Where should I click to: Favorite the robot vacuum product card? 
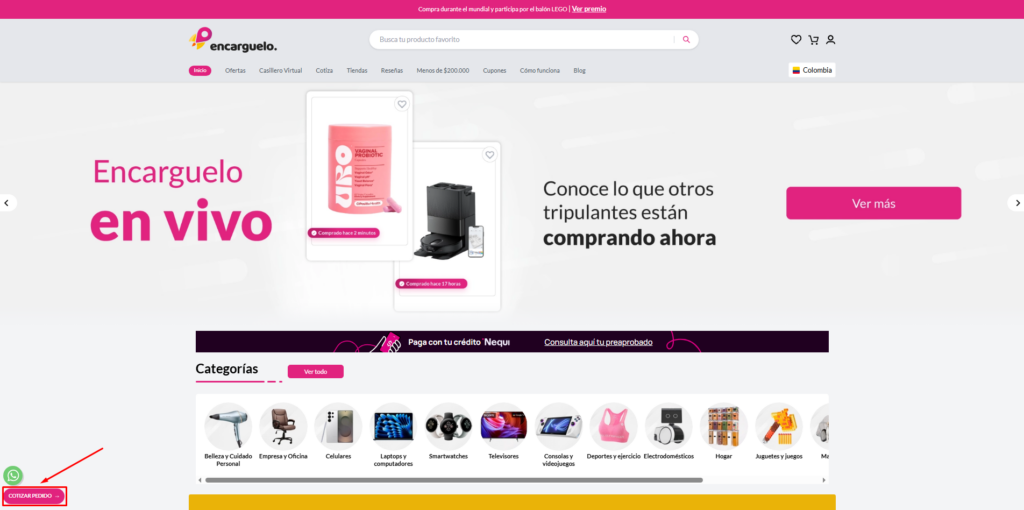pyautogui.click(x=490, y=155)
